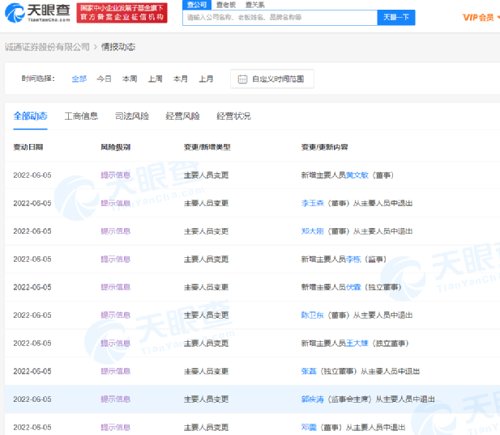Screen dimensions: 500x435
Task: Click 提示信息 in the 李玉森 row
Action: 116,203
